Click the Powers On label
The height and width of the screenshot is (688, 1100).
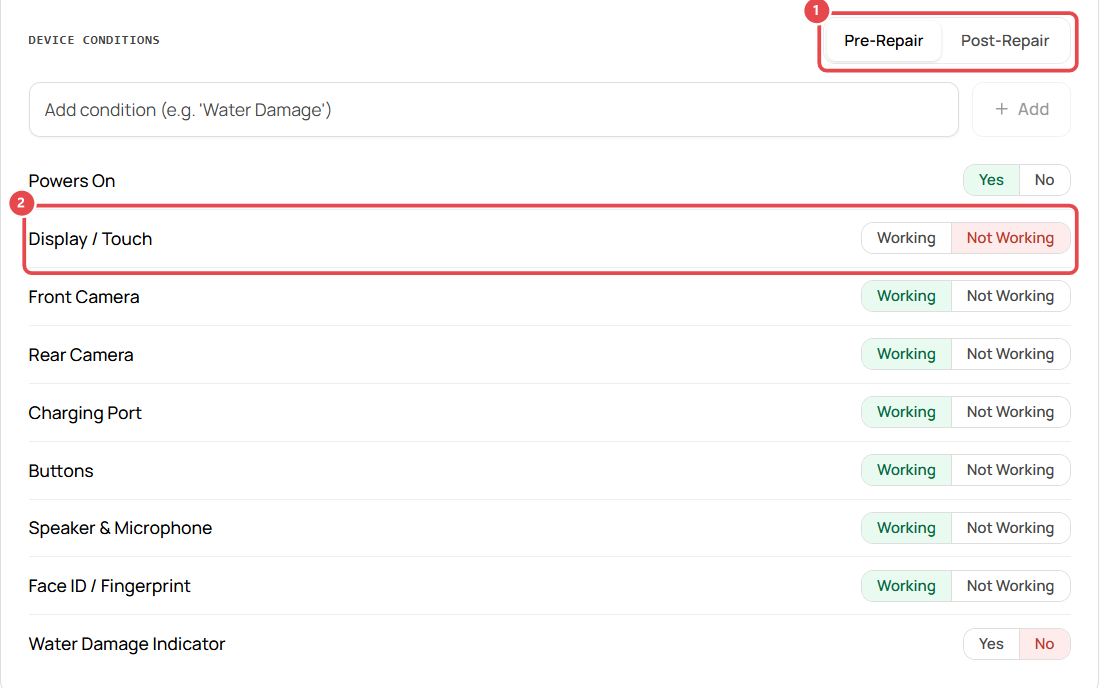(x=72, y=181)
